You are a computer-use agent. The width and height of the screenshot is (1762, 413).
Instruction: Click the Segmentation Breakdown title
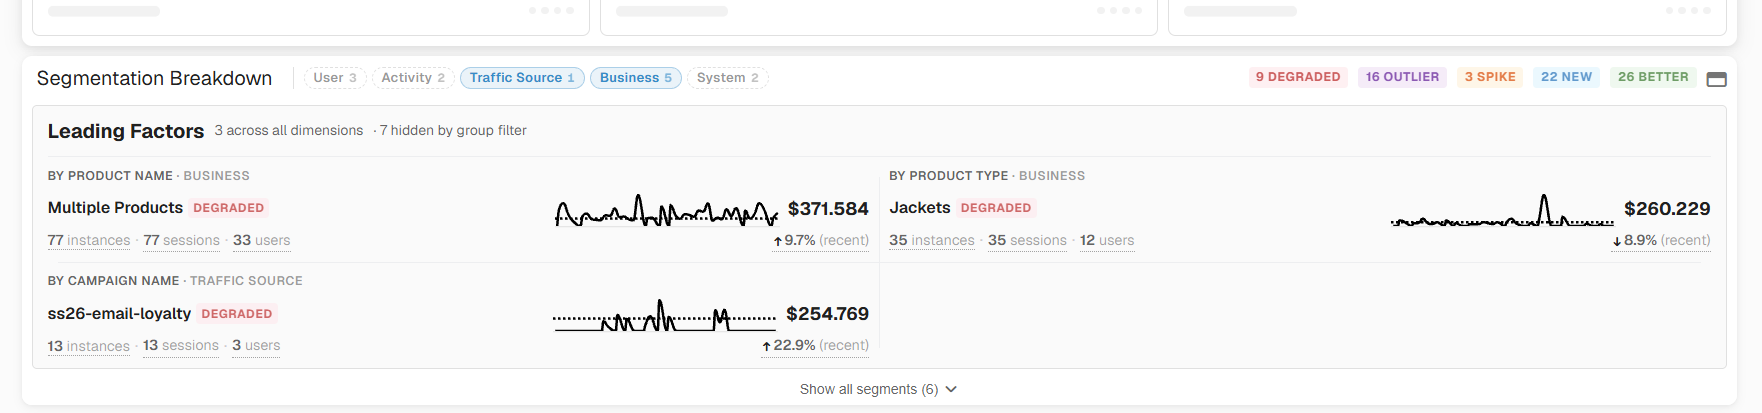coord(154,78)
